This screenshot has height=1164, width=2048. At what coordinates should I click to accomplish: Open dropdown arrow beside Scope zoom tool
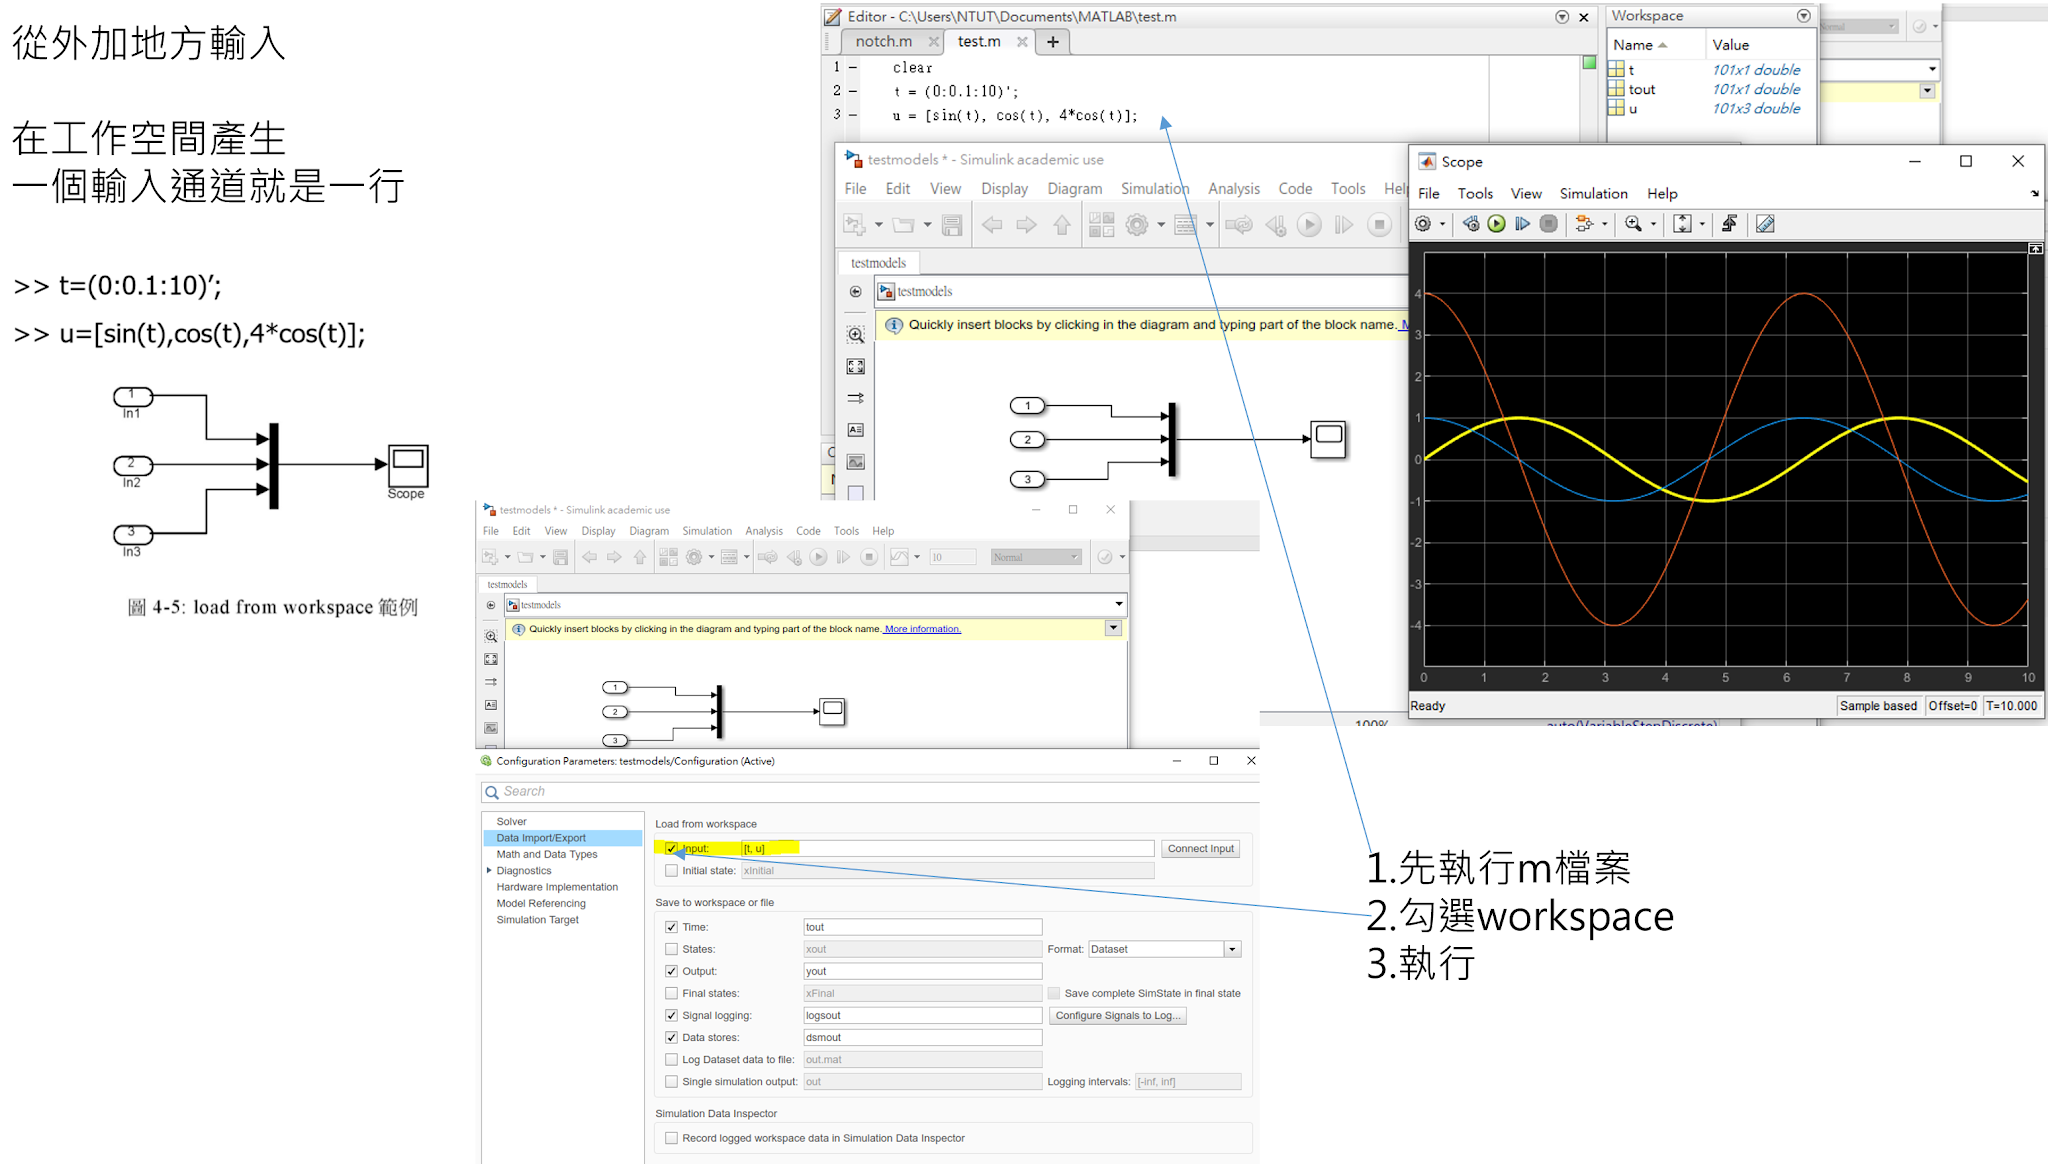[1653, 224]
